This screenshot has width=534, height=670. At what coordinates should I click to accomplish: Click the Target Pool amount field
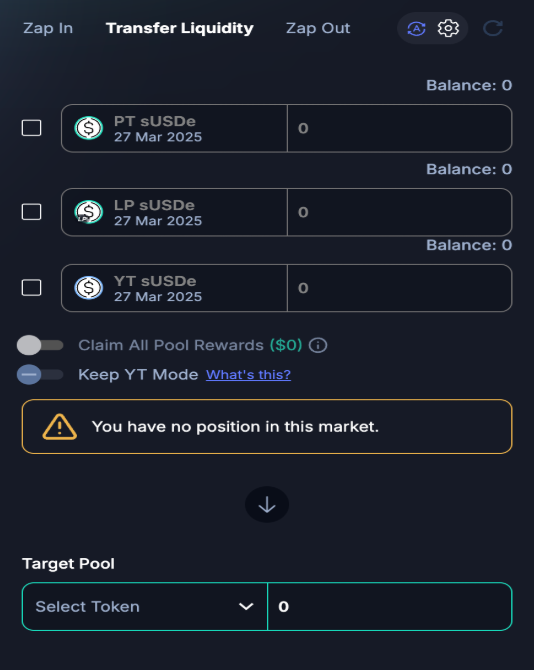pyautogui.click(x=390, y=606)
